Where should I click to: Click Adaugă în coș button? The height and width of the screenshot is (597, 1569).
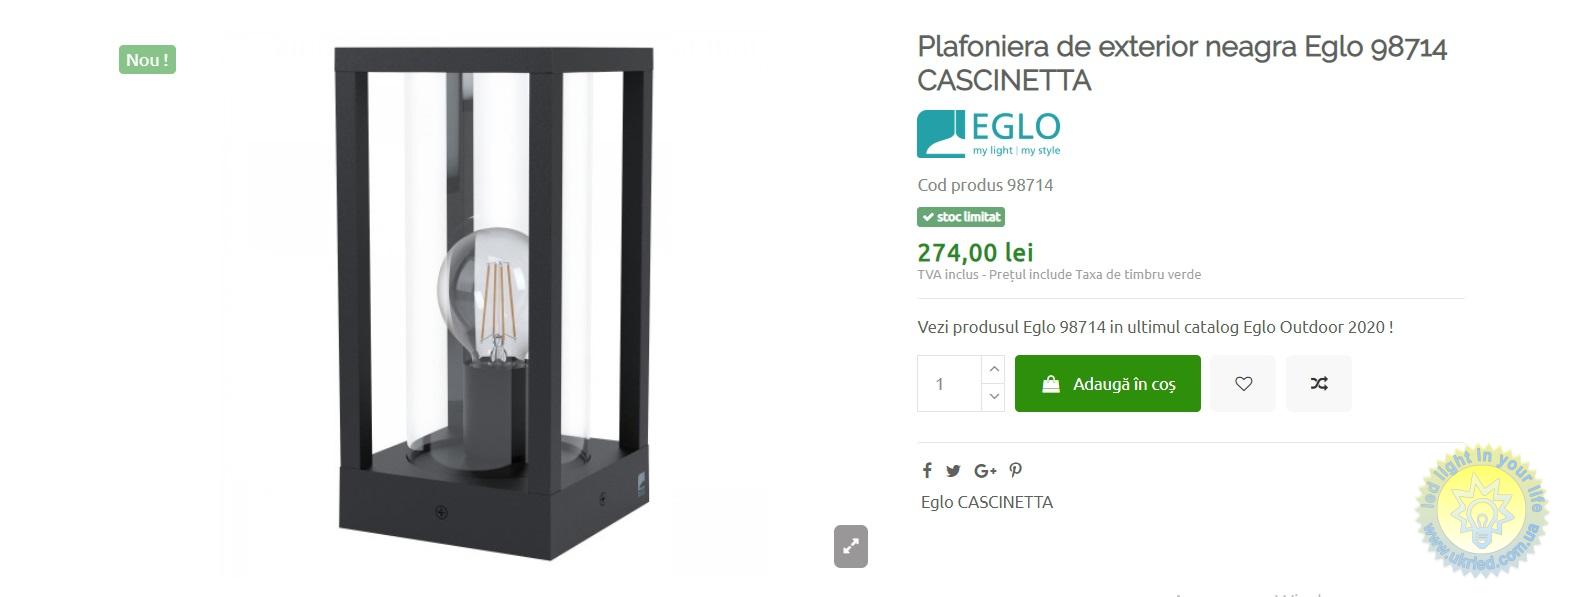tap(1108, 383)
